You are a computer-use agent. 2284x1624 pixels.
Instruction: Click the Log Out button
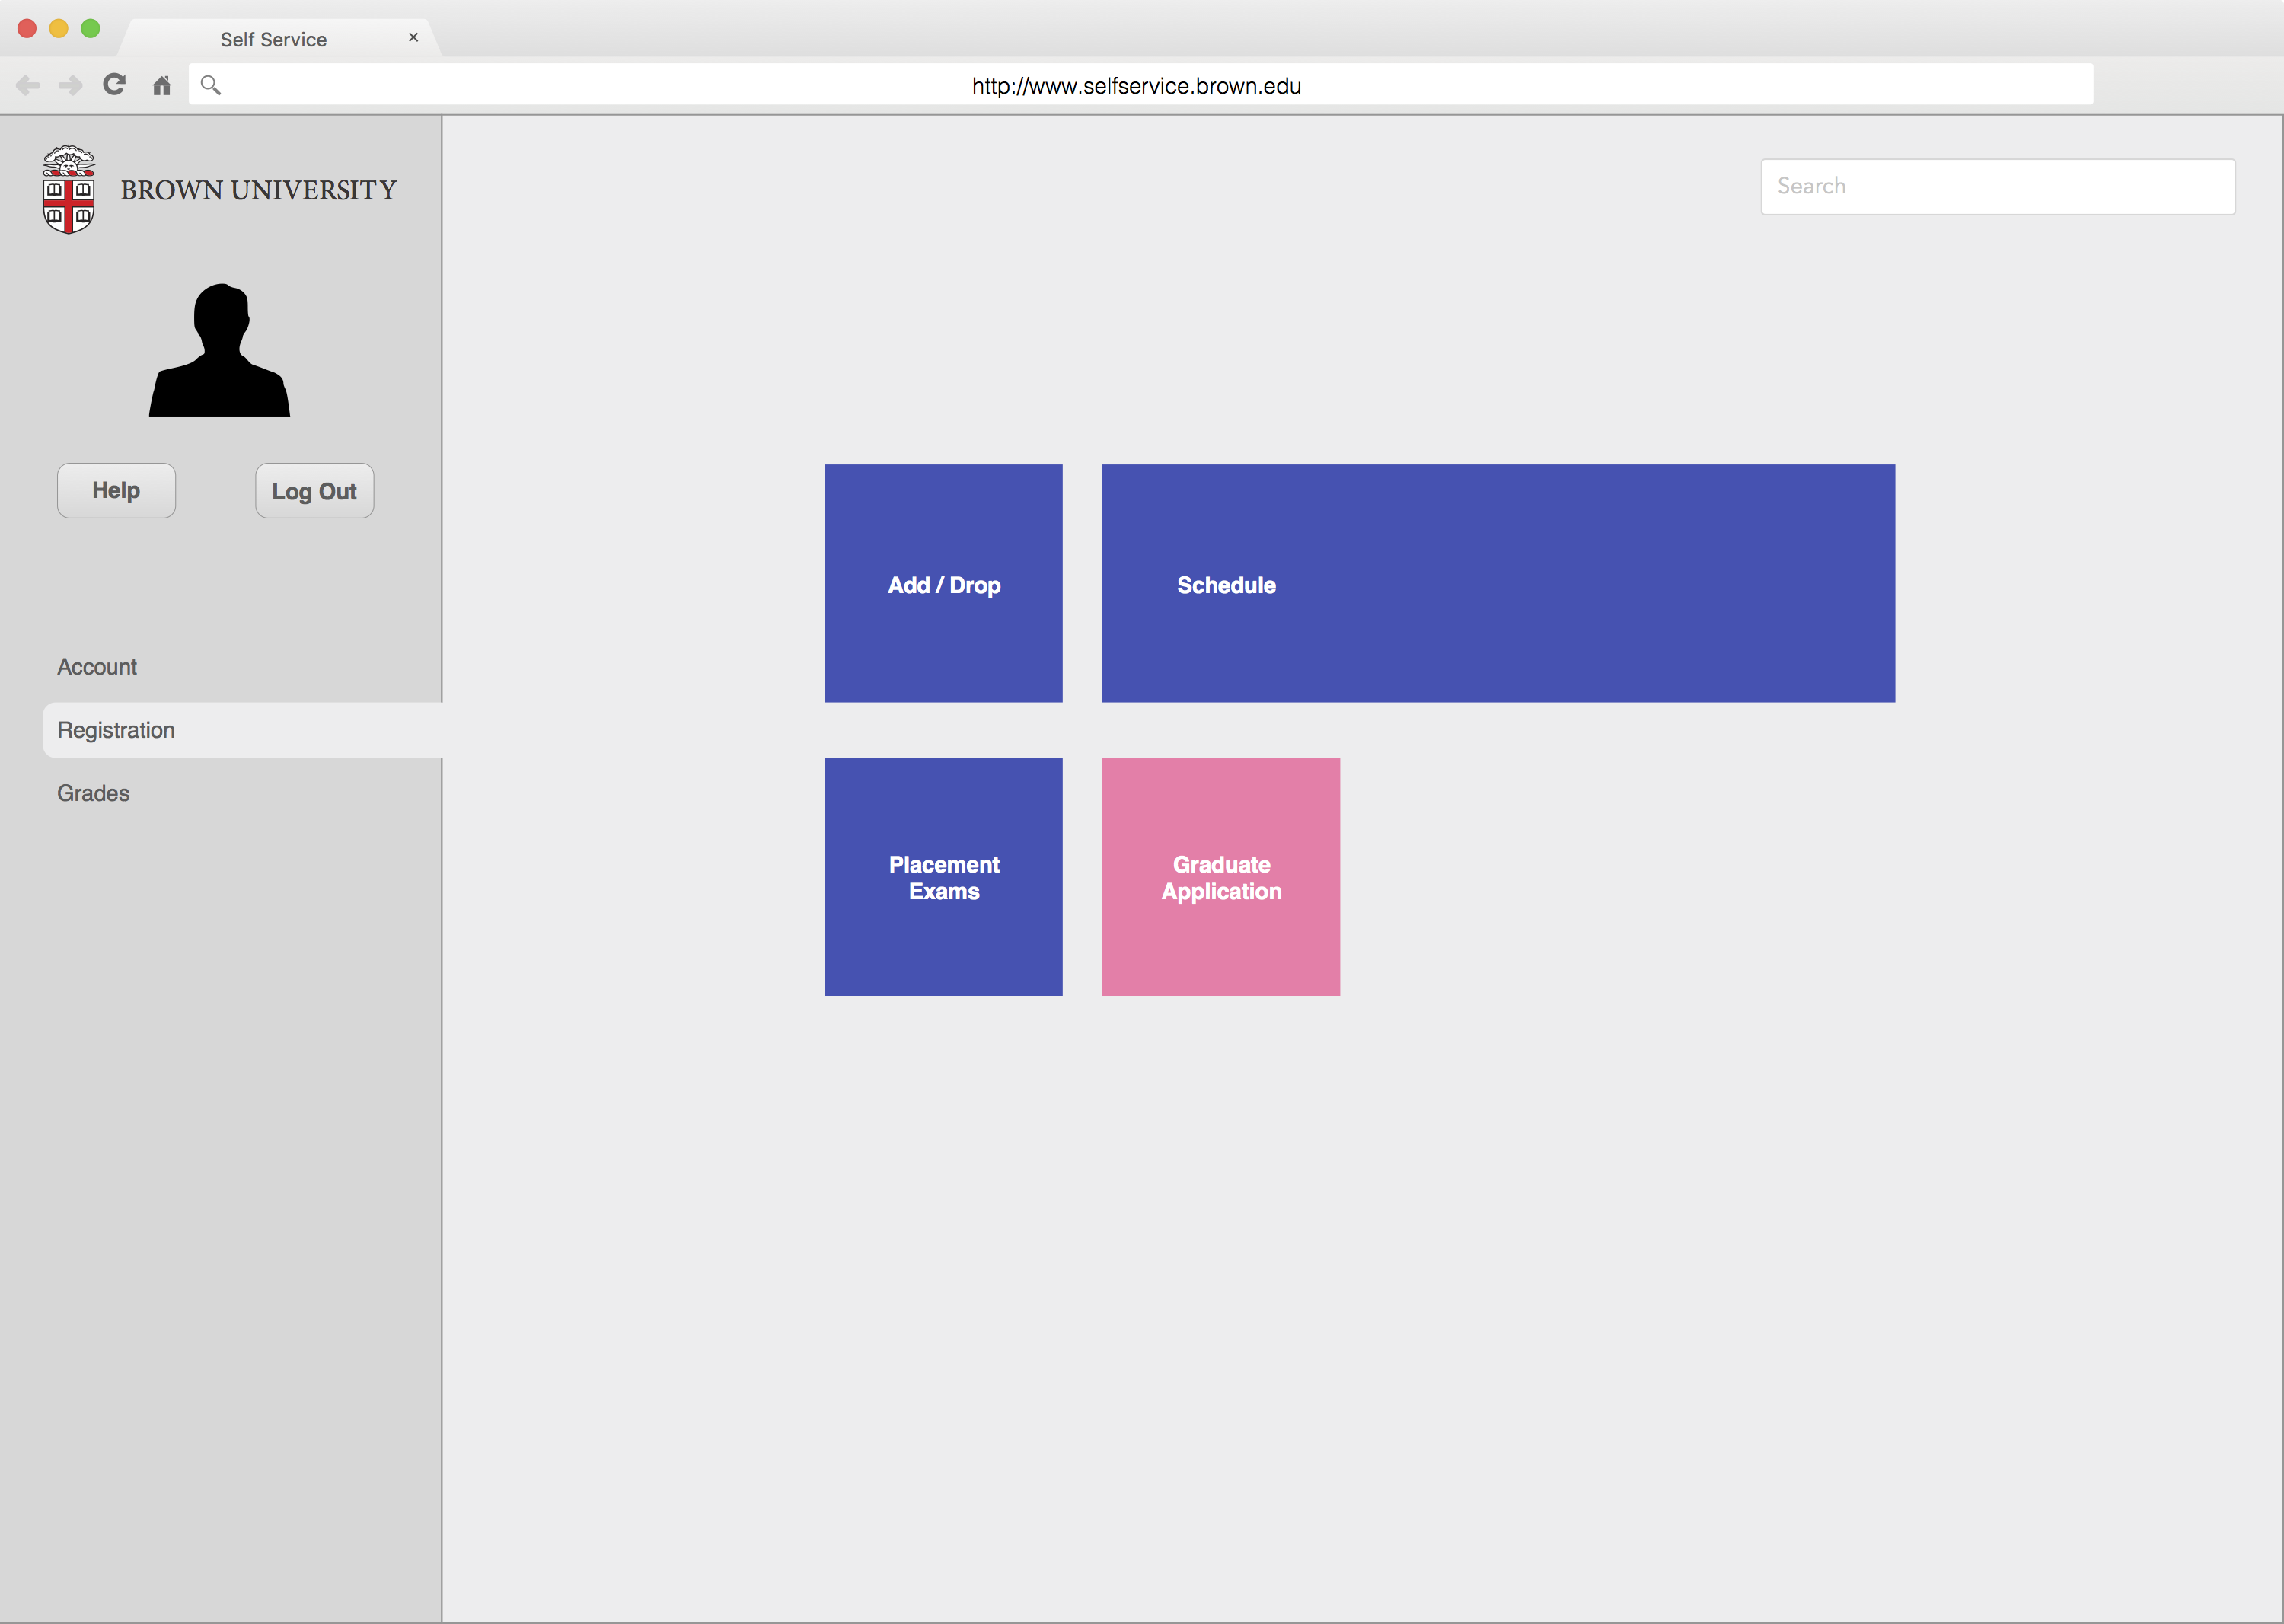pyautogui.click(x=314, y=490)
